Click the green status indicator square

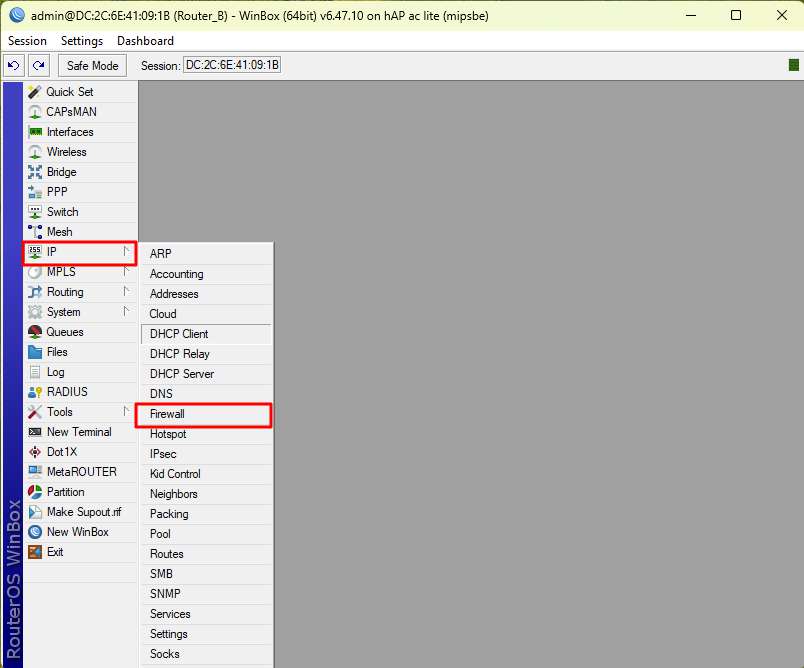pyautogui.click(x=794, y=65)
